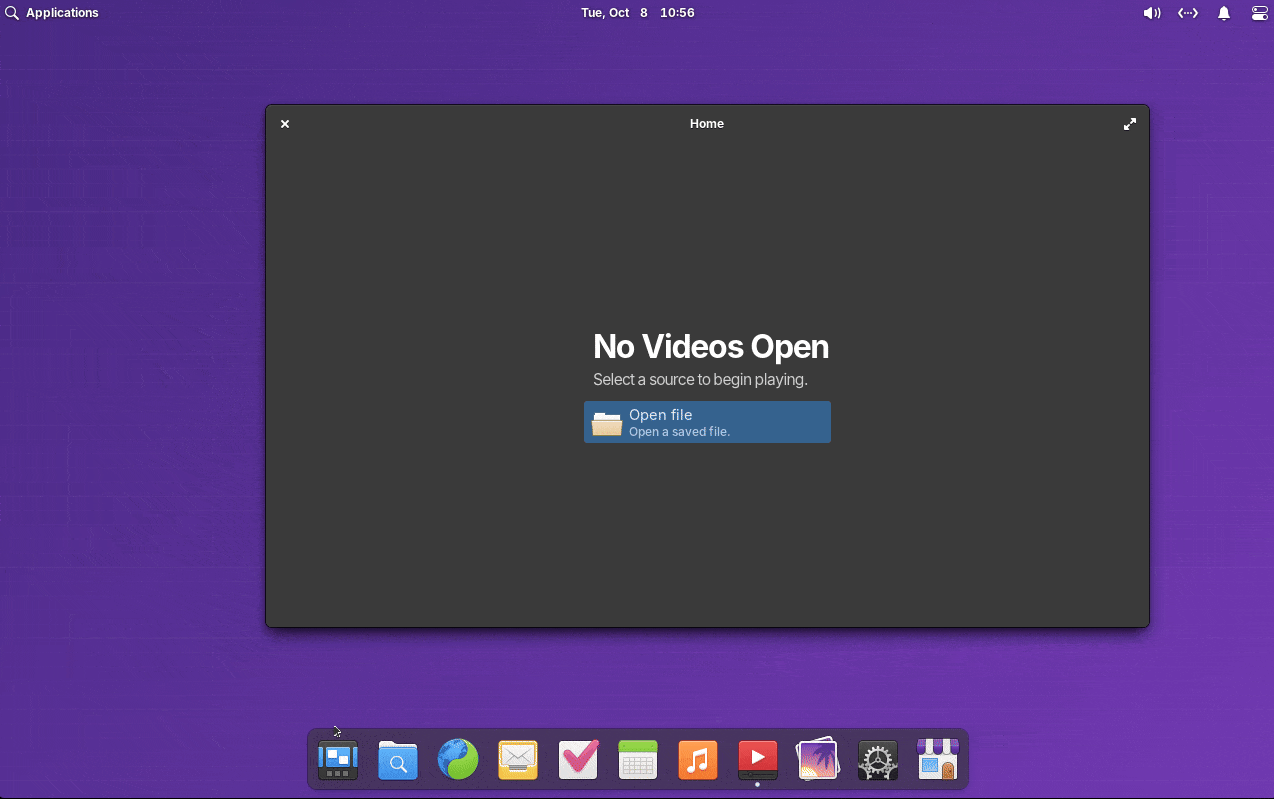Click "Open file" to open a saved video
1274x799 pixels.
[x=707, y=421]
